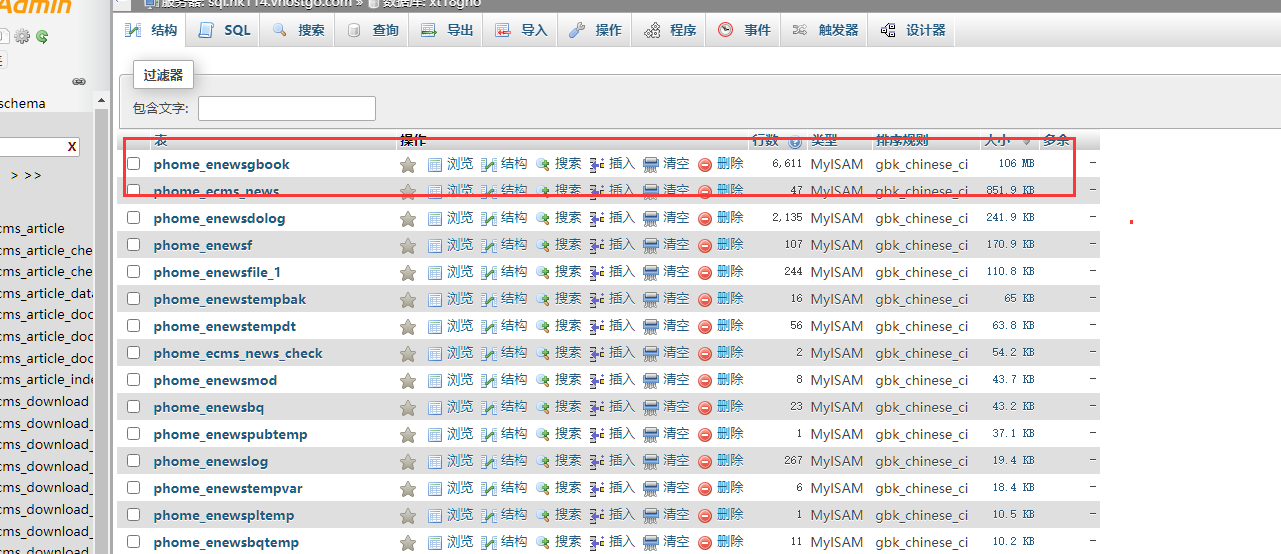Tick the checkbox for phome_enewsdolog

tap(134, 218)
